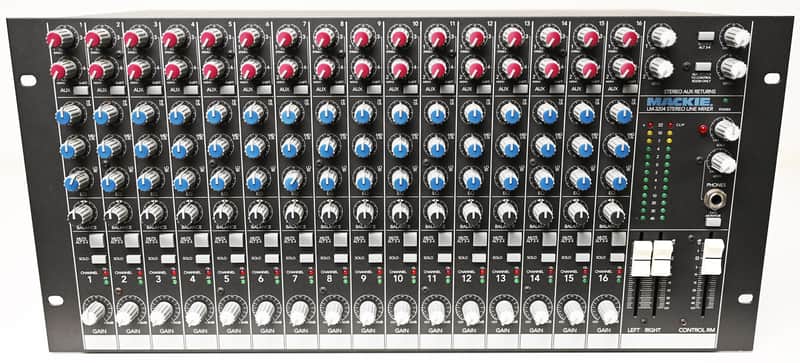Mute channel 2 with MUTE ALT 3-4 button
Screen dimensions: 800x363
(x=133, y=240)
